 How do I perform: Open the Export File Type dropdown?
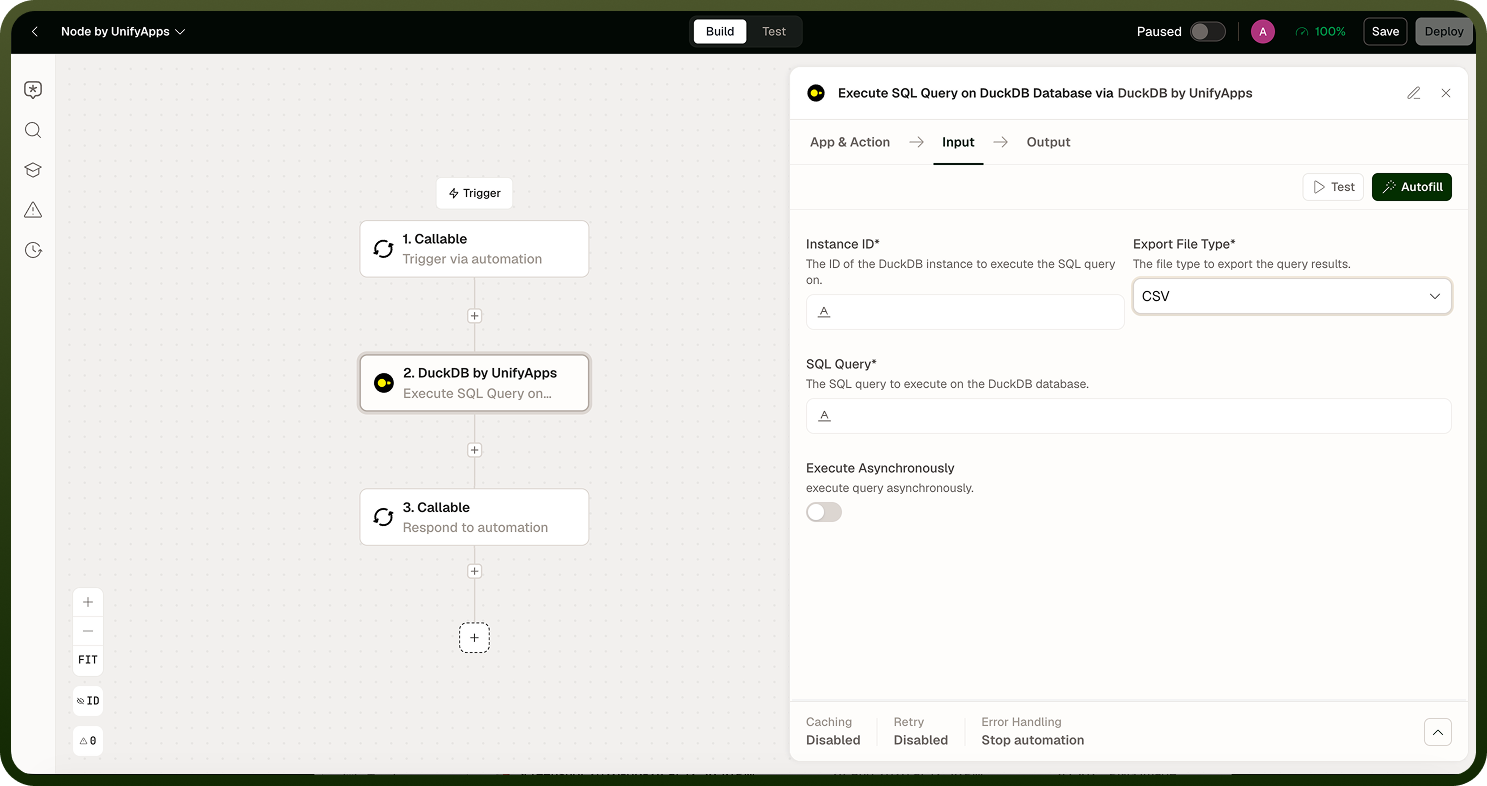pyautogui.click(x=1292, y=296)
